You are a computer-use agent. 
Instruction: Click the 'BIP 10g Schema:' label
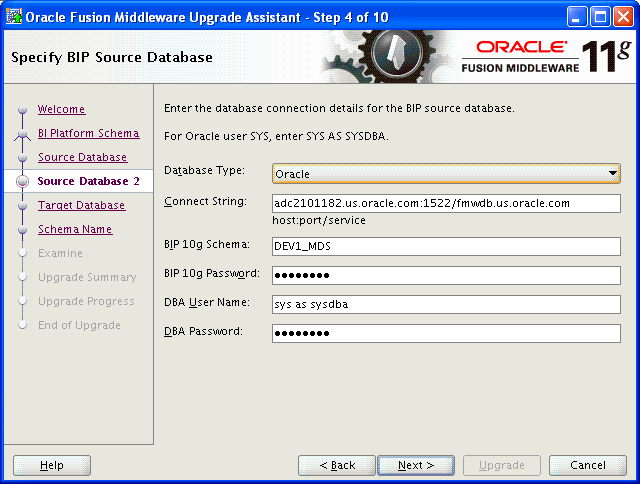[x=207, y=244]
